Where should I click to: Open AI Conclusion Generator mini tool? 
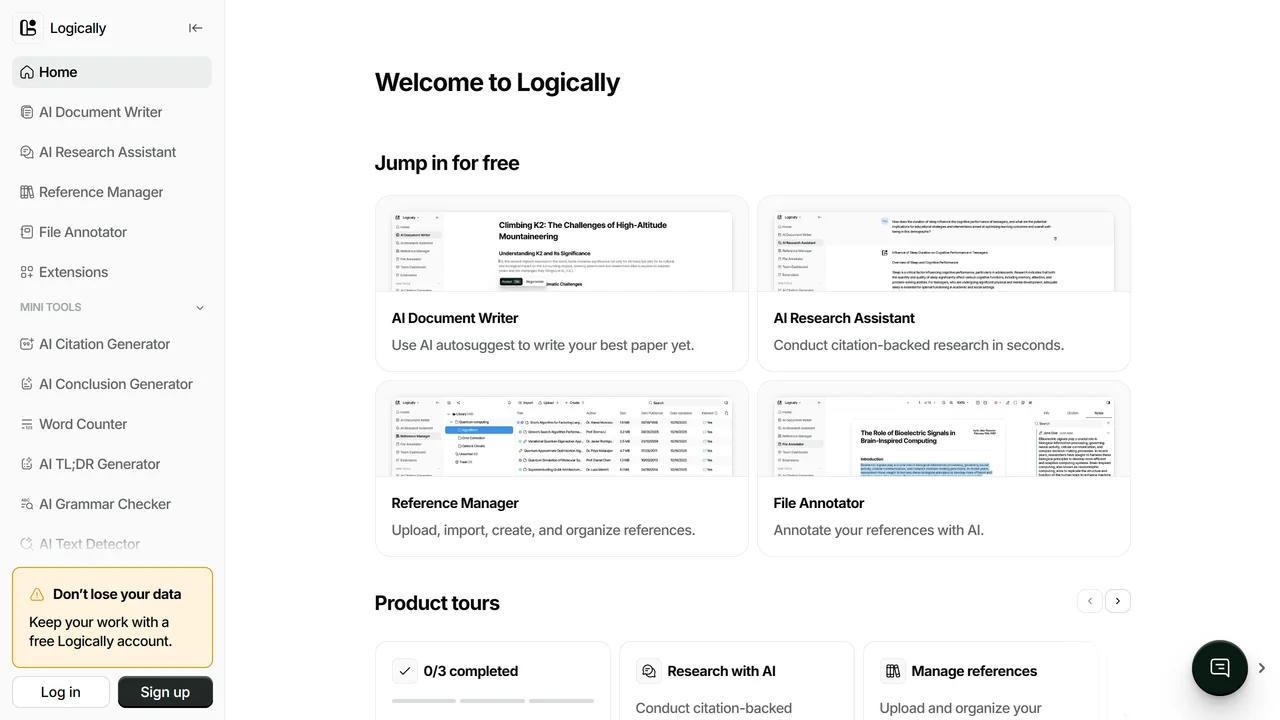pyautogui.click(x=112, y=384)
